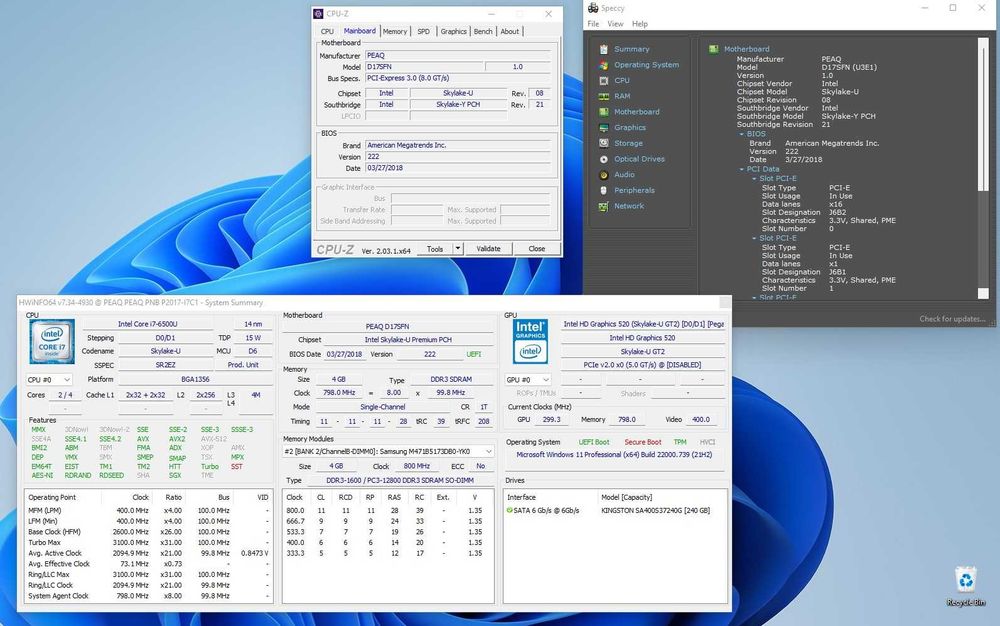Click the Peripherals mouse icon in Speccy
The height and width of the screenshot is (626, 1000).
coord(603,190)
